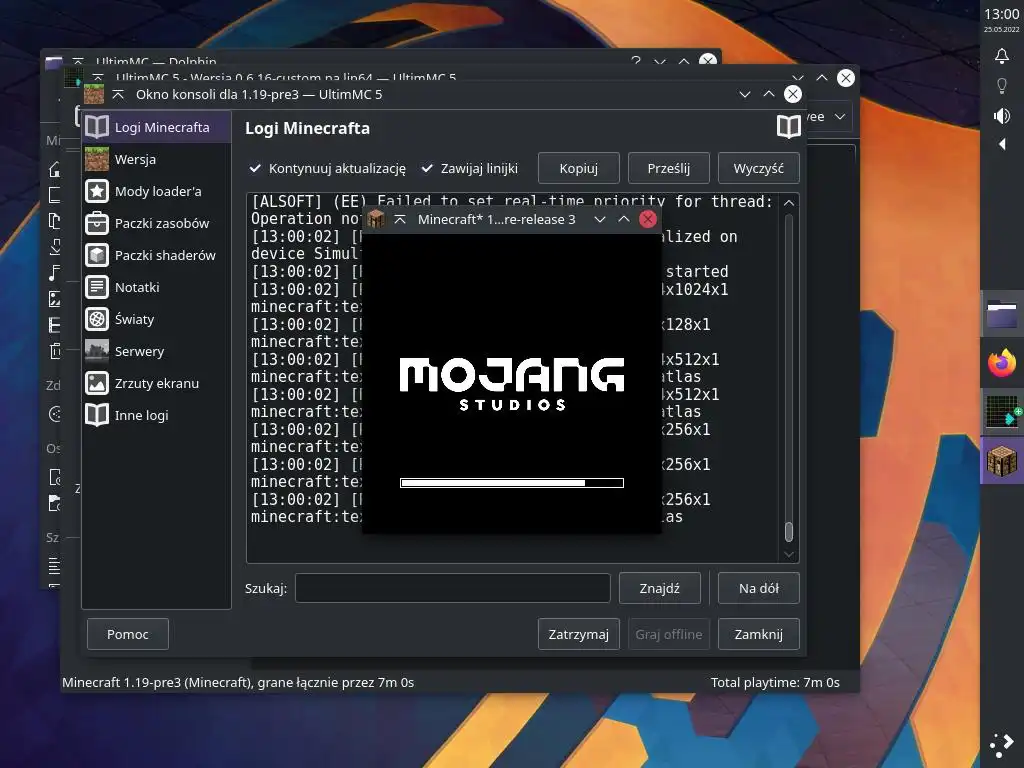
Task: Click the Wersja grass block icon
Action: coord(97,159)
